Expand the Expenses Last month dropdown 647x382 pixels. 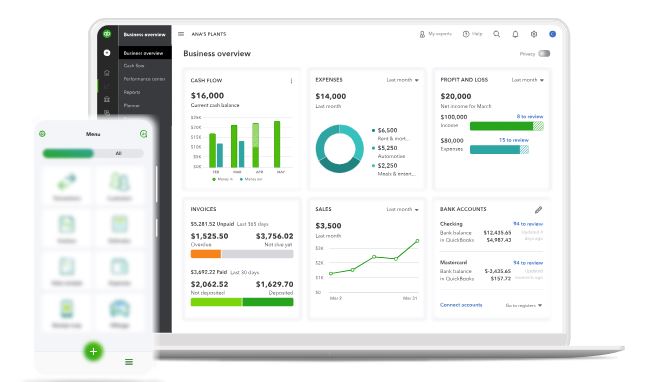click(403, 80)
